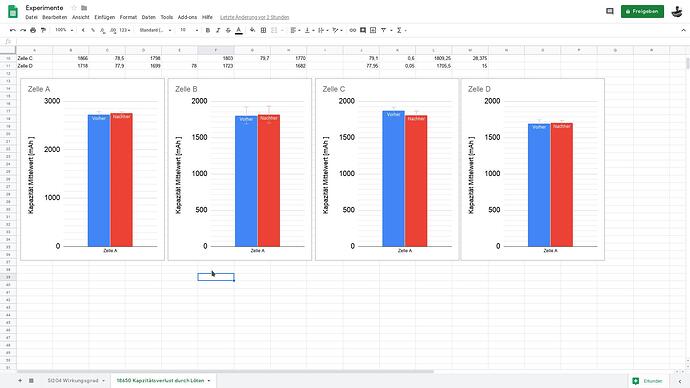Click the blue Vorher bar in Zelle C

[393, 179]
